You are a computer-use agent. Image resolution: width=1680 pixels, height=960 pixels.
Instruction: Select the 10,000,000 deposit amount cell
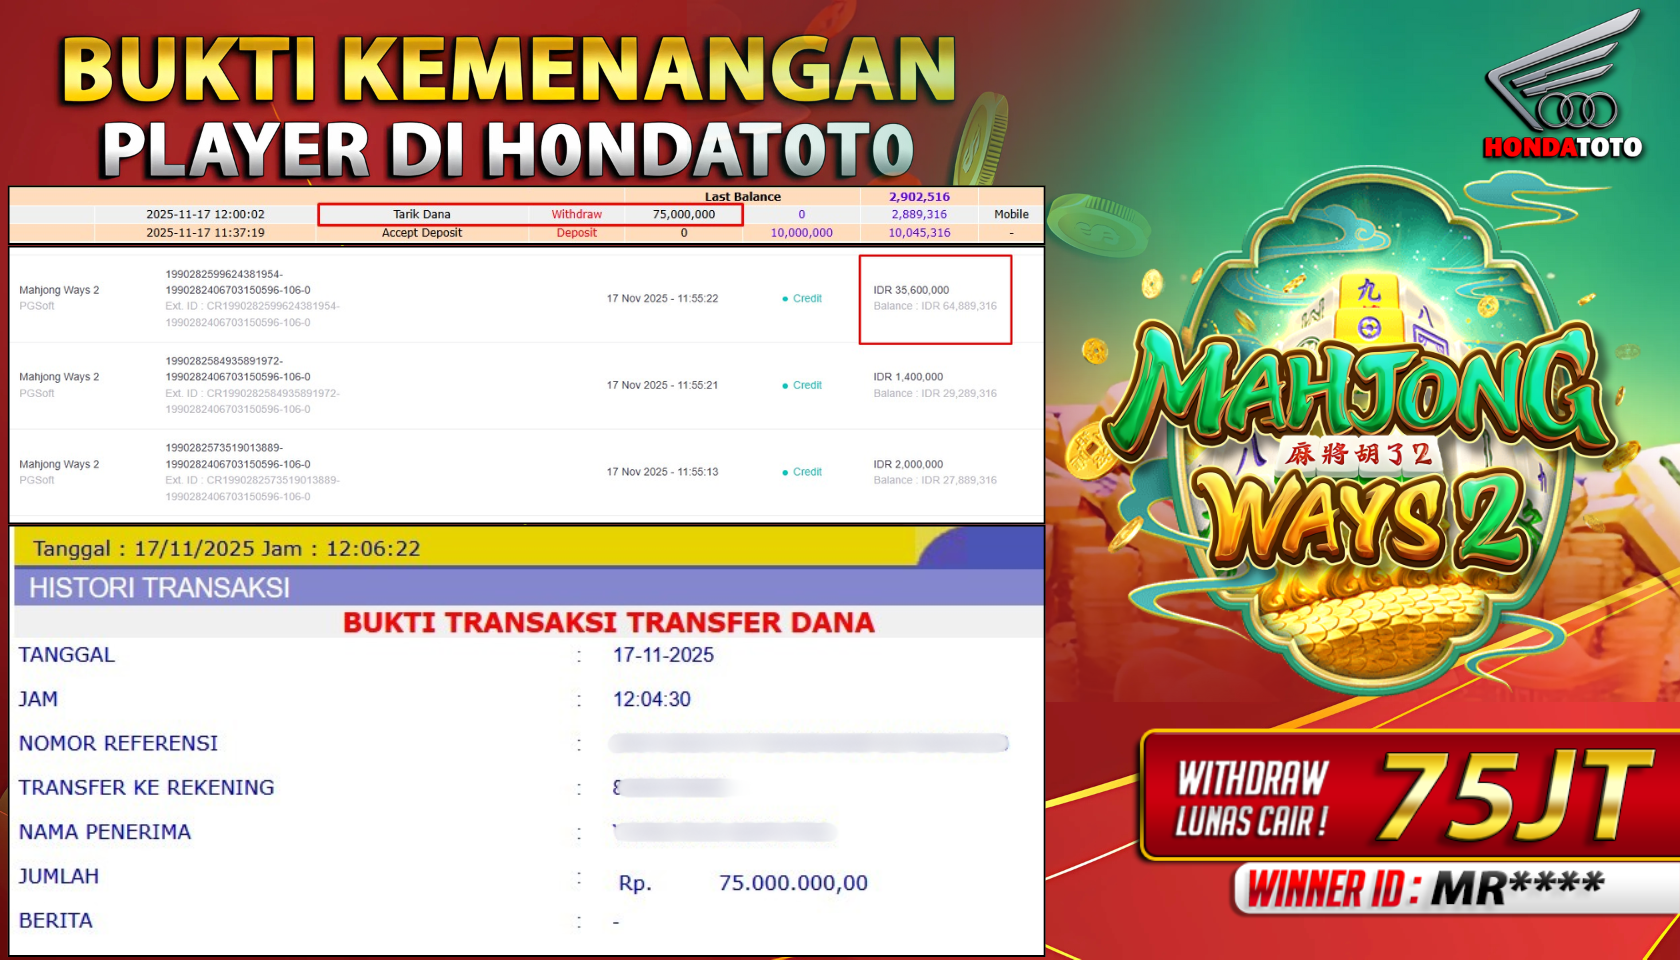pyautogui.click(x=801, y=233)
